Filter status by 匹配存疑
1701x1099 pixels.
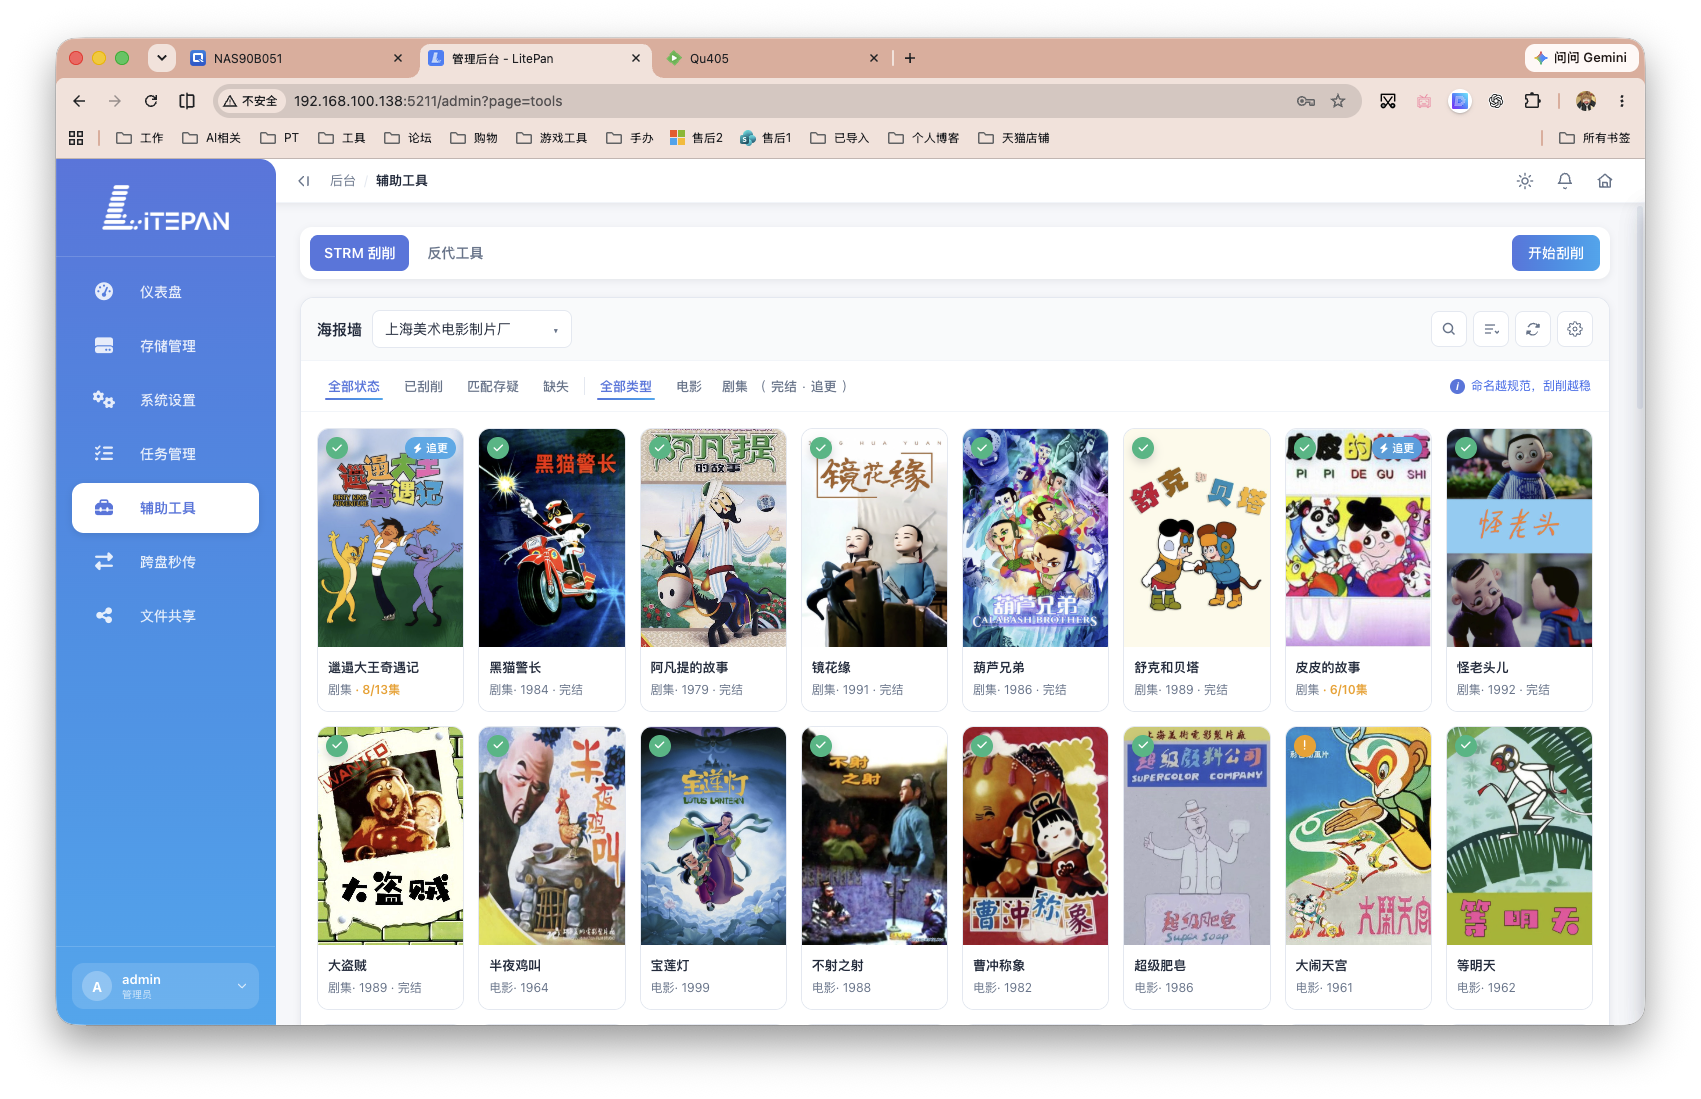pos(493,387)
